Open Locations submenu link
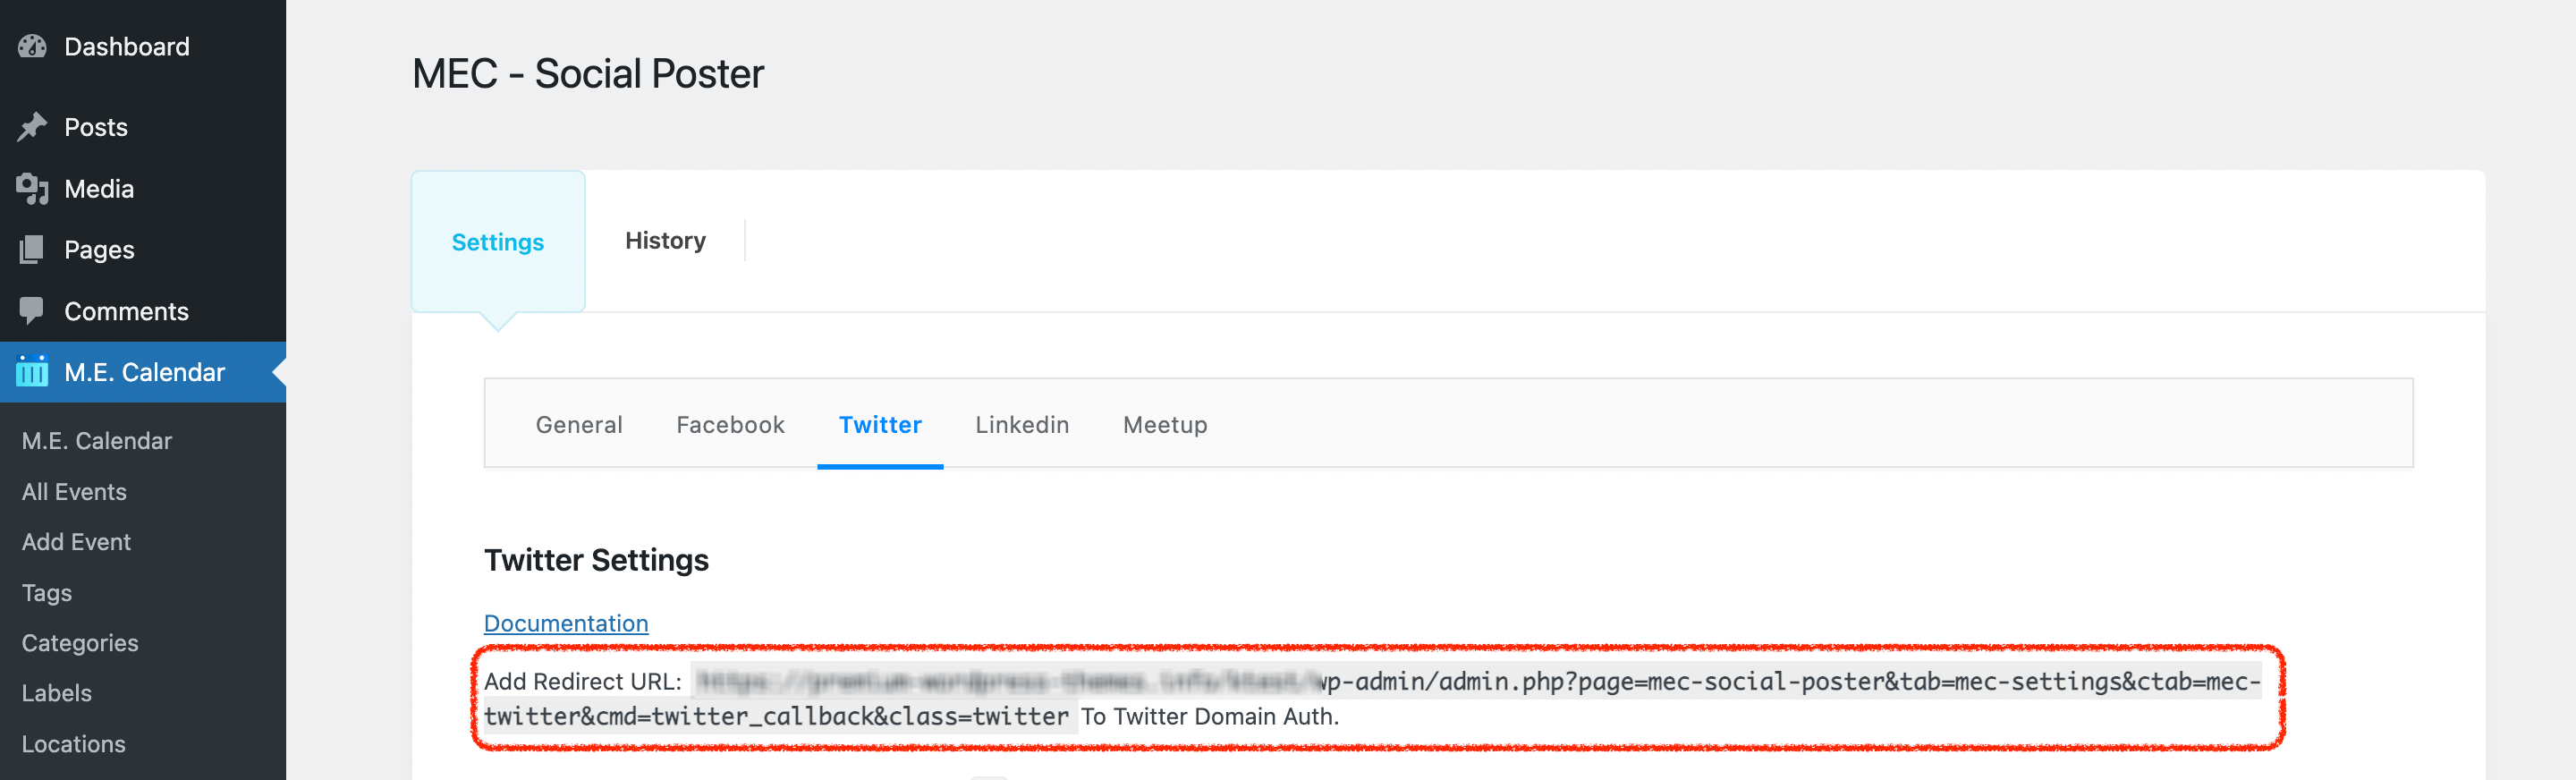Image resolution: width=2576 pixels, height=780 pixels. pos(74,744)
